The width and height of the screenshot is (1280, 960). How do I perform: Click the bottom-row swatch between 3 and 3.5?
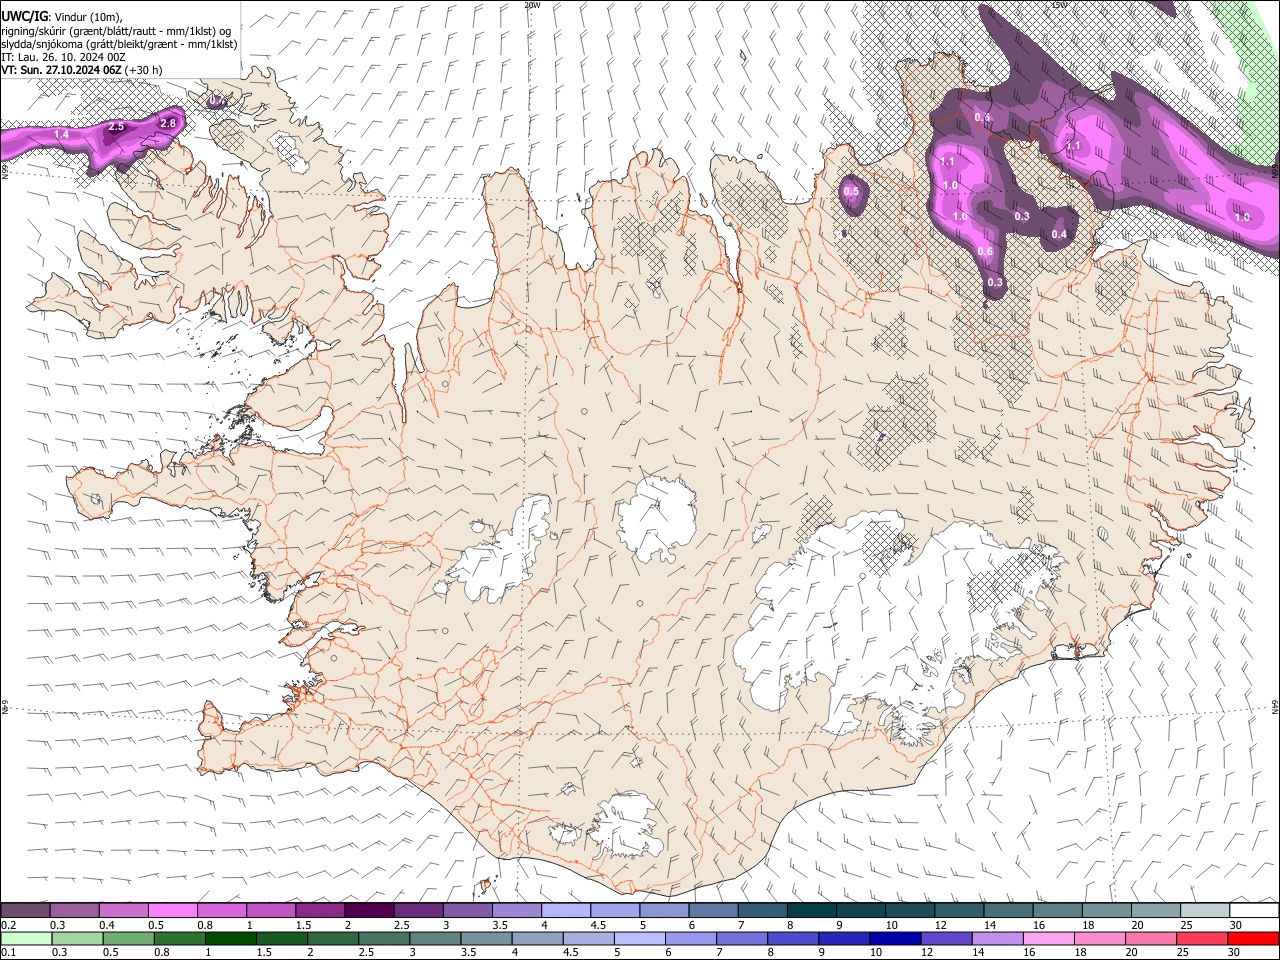click(x=436, y=938)
